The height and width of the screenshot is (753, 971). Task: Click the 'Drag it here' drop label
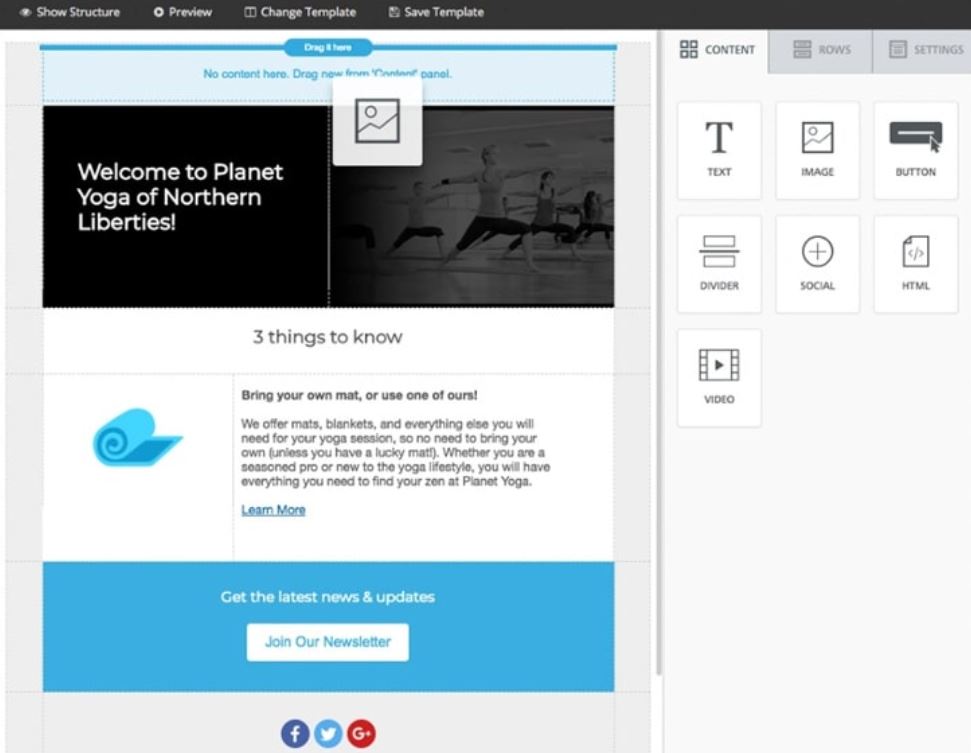tap(328, 47)
